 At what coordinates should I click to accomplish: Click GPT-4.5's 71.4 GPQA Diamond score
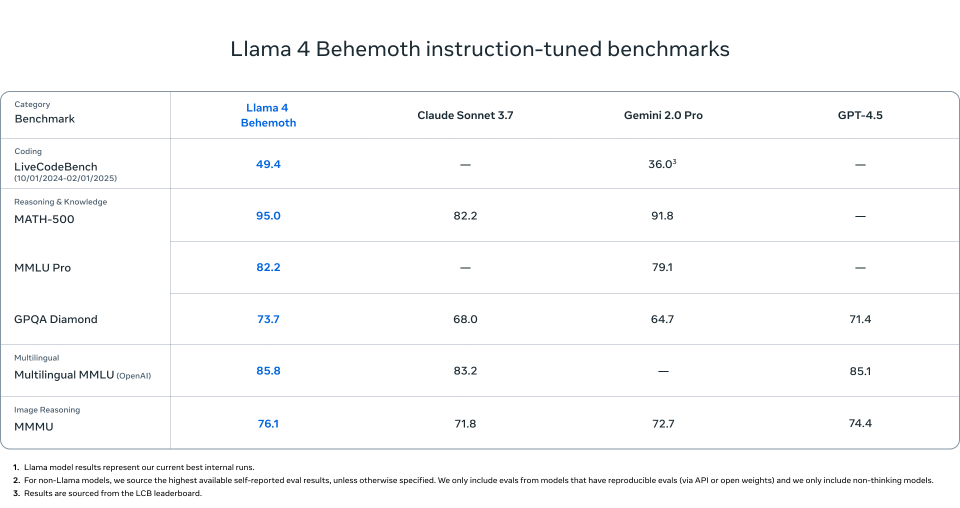(860, 319)
